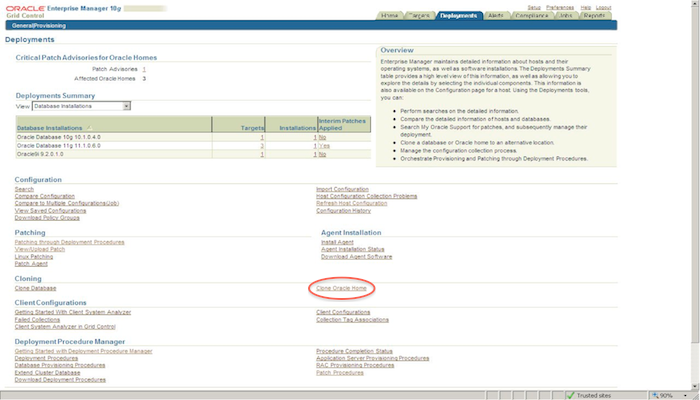Sort by the Targets column header
The width and height of the screenshot is (700, 400).
point(252,128)
